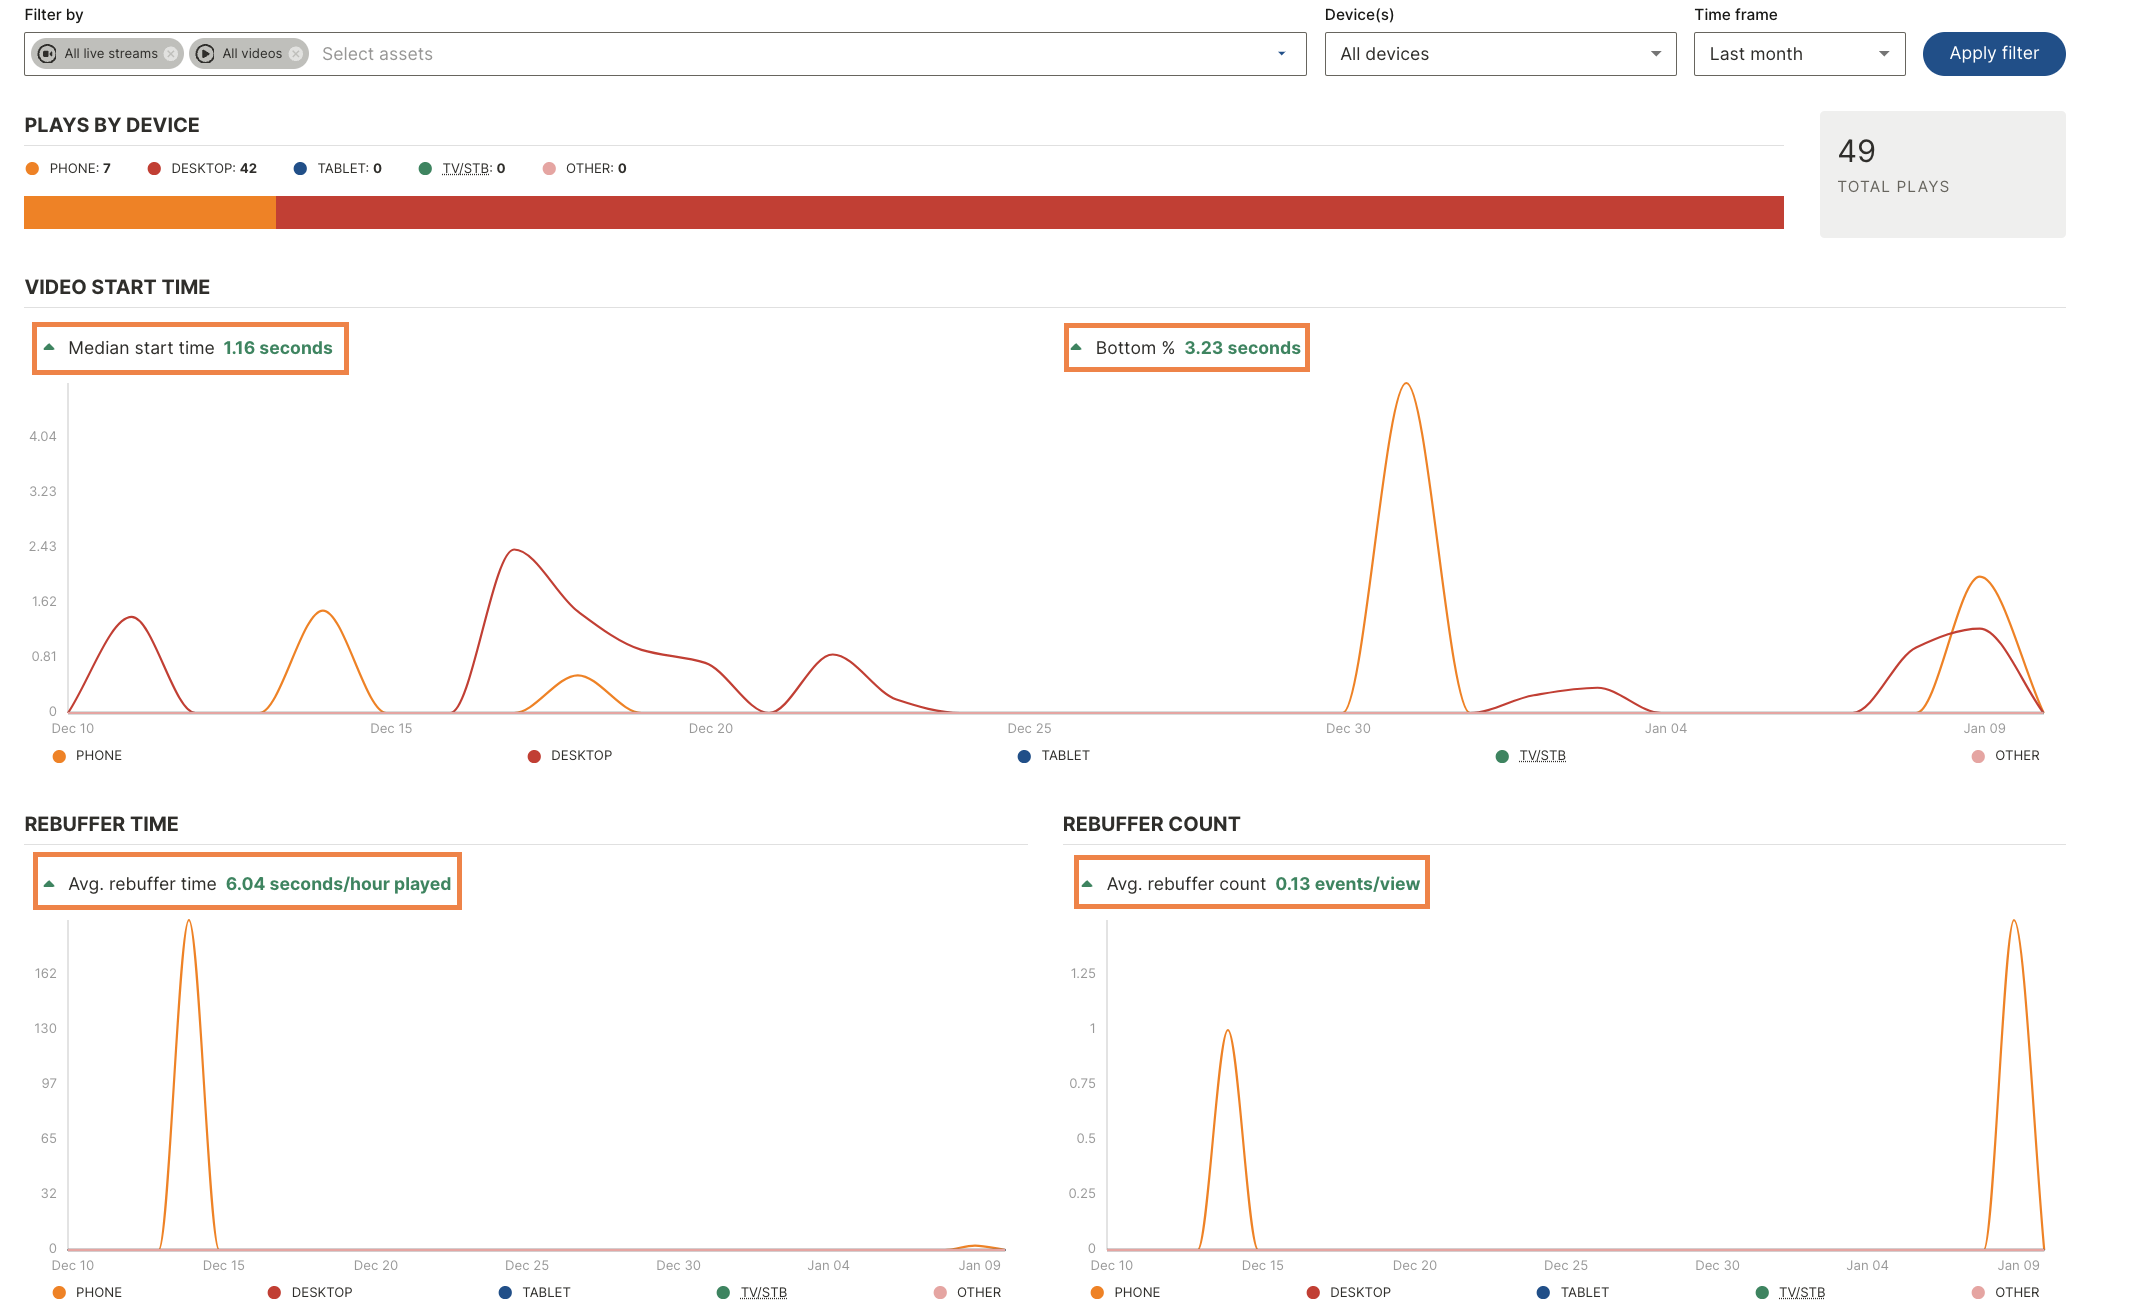This screenshot has height=1308, width=2137.
Task: Toggle PHONE series in Video Start Time legend
Action: (87, 756)
